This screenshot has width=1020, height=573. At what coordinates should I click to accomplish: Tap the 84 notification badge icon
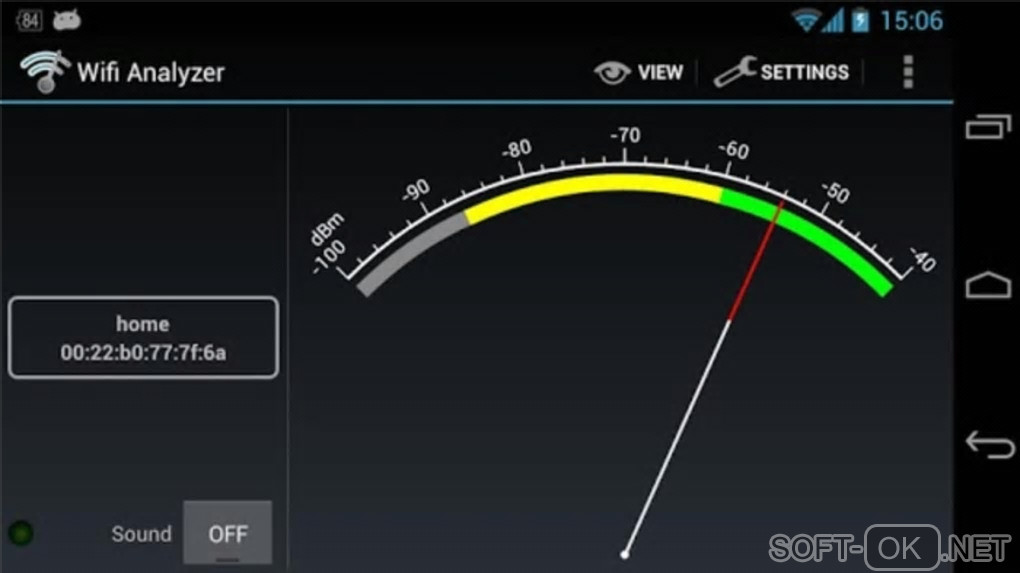pyautogui.click(x=29, y=20)
